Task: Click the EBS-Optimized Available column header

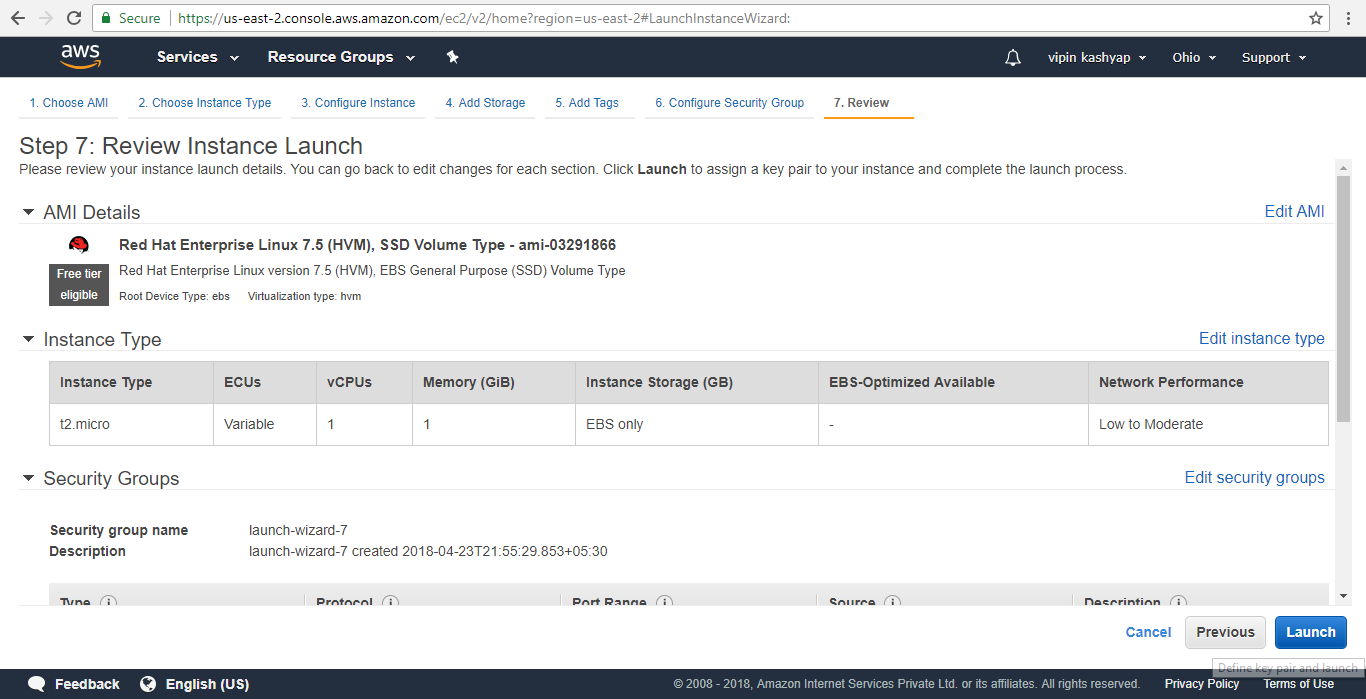Action: point(953,382)
